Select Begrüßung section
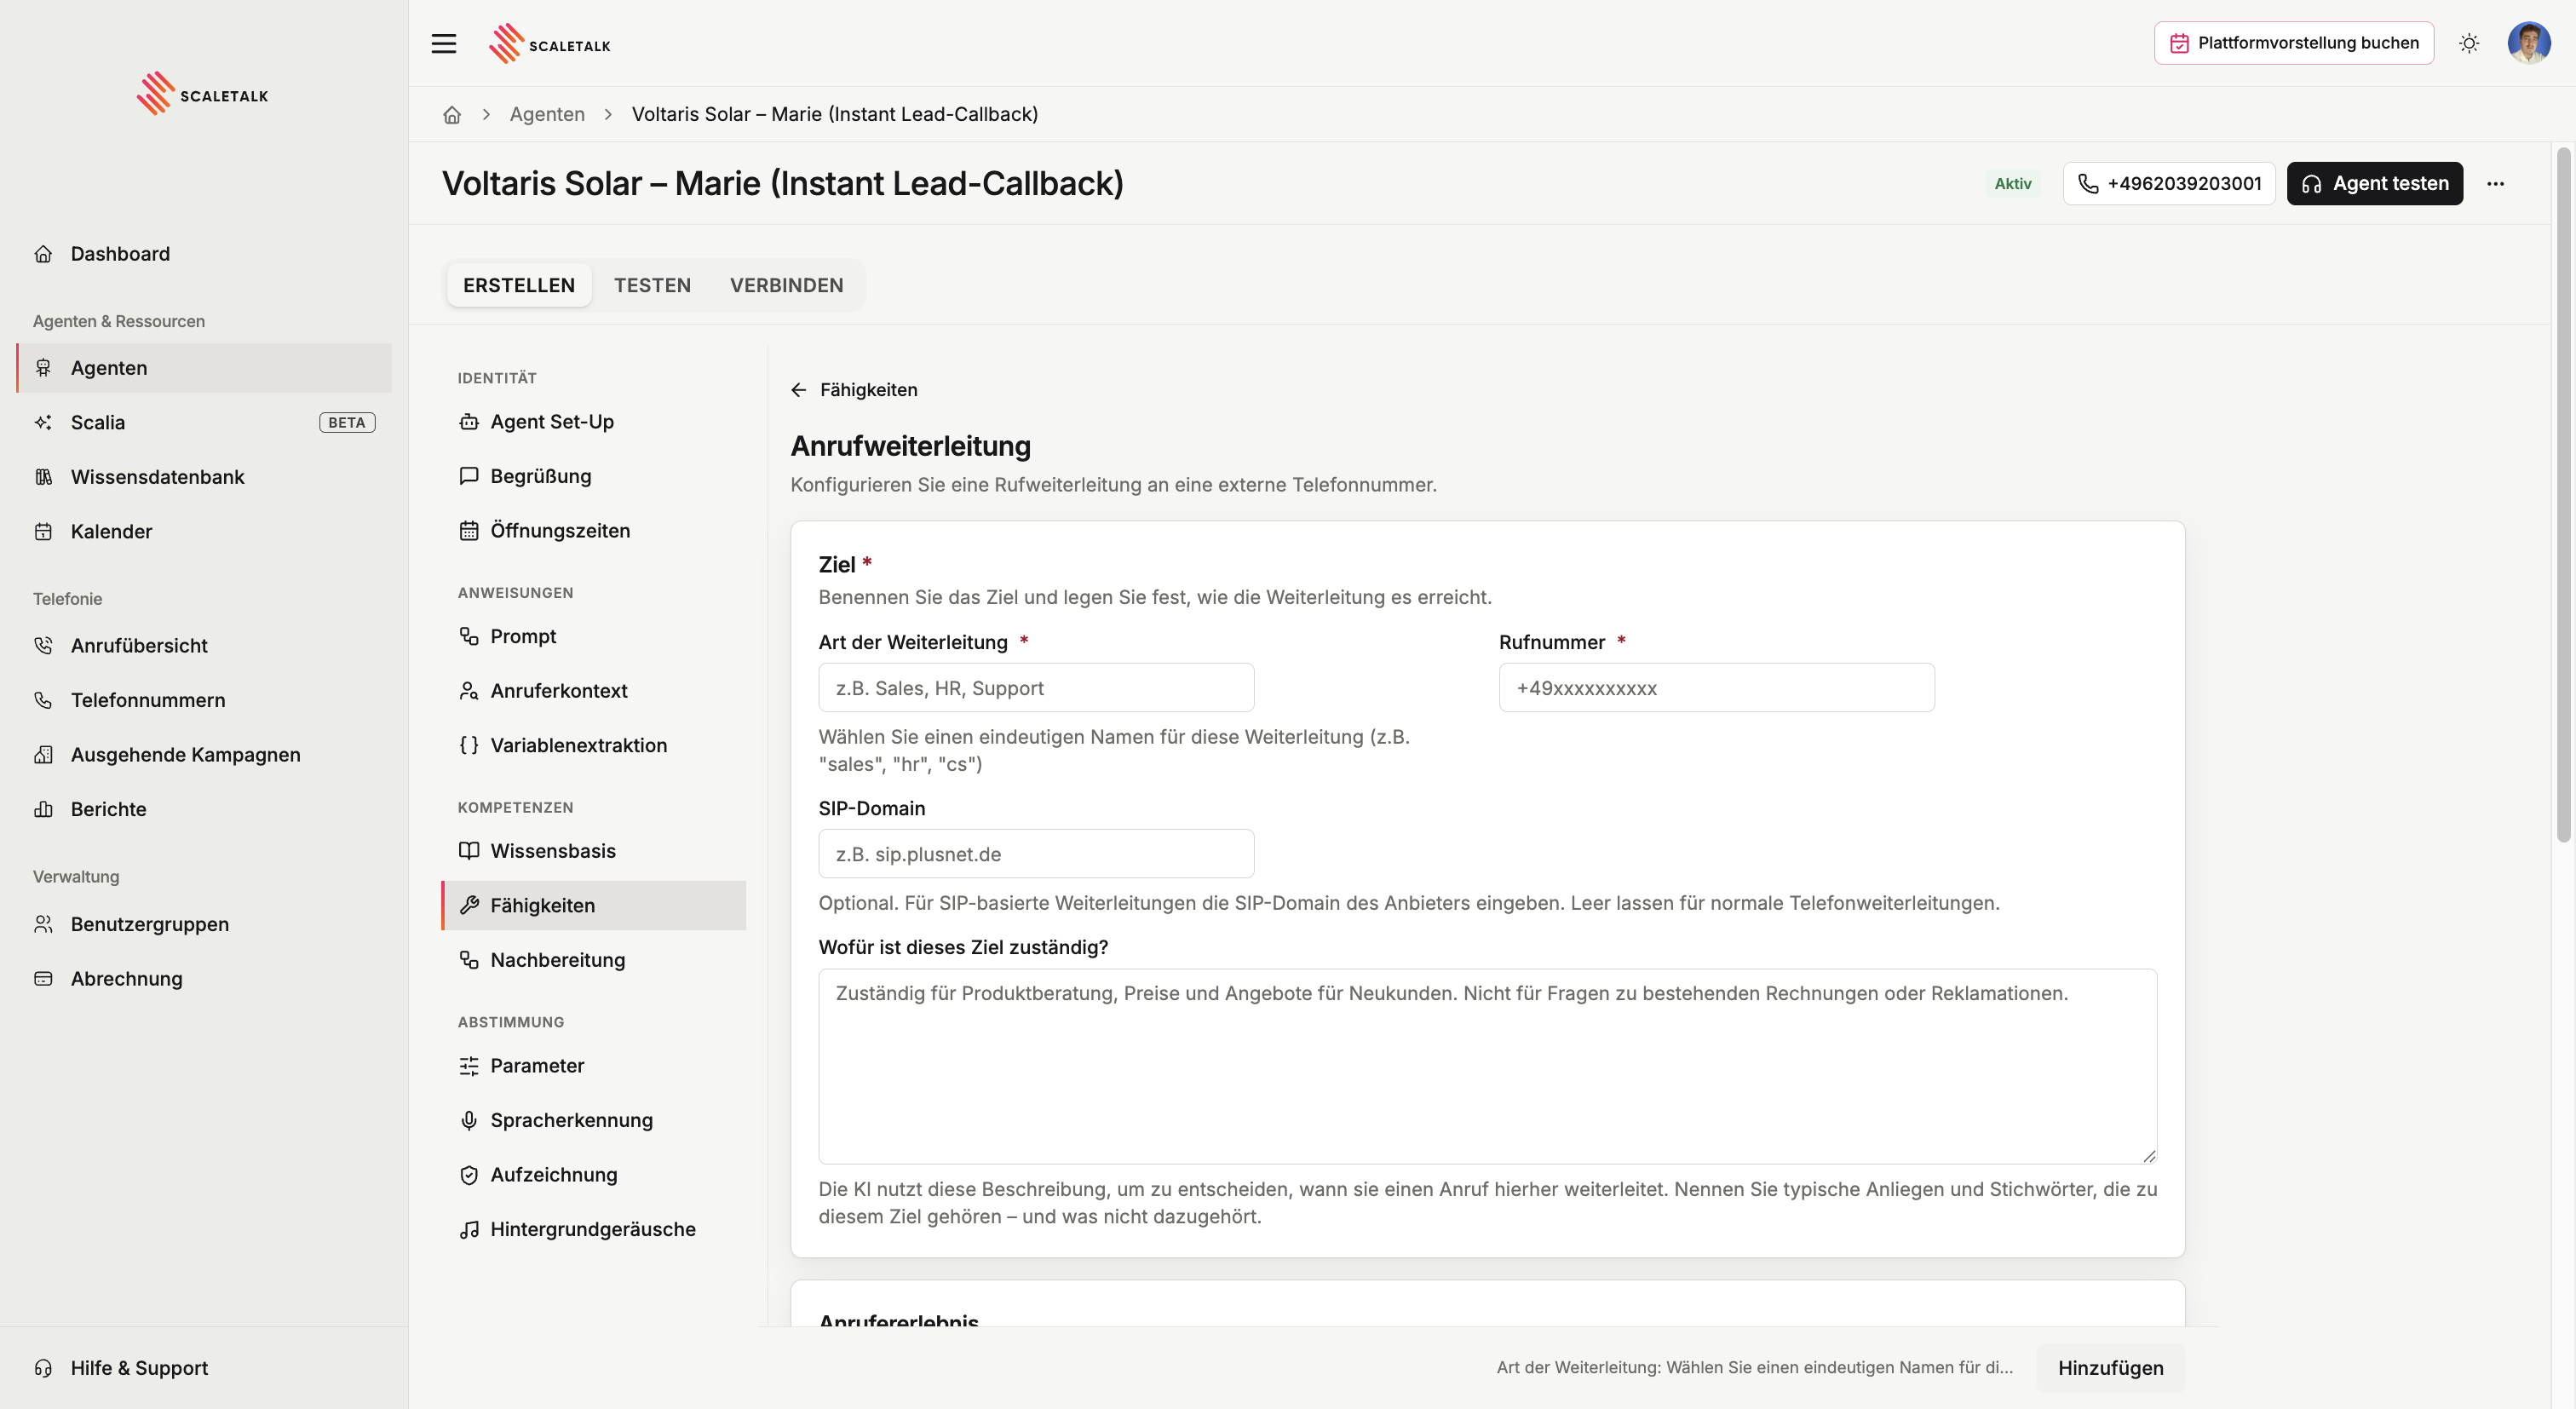The width and height of the screenshot is (2576, 1409). (594, 476)
